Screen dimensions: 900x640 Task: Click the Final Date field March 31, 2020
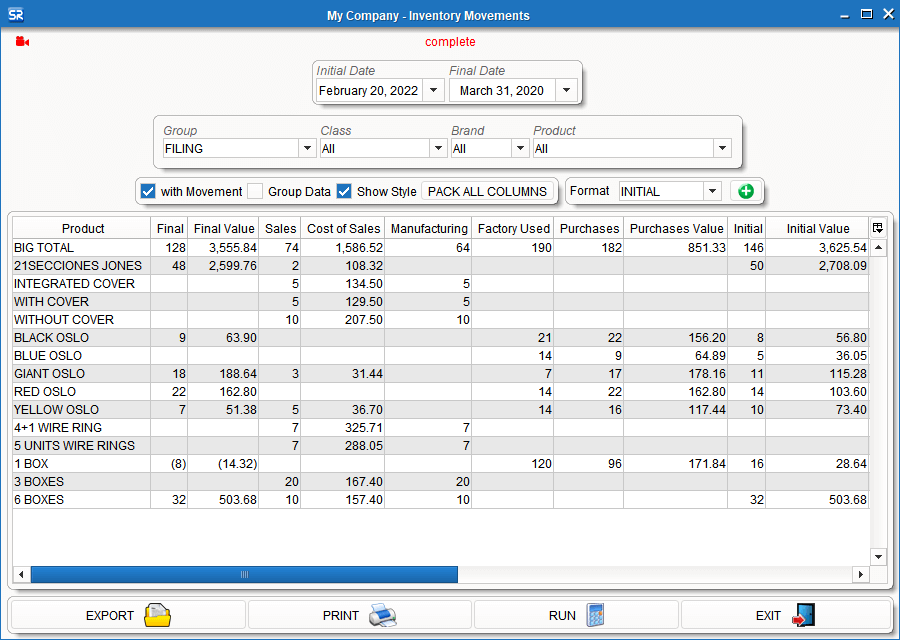[x=502, y=90]
